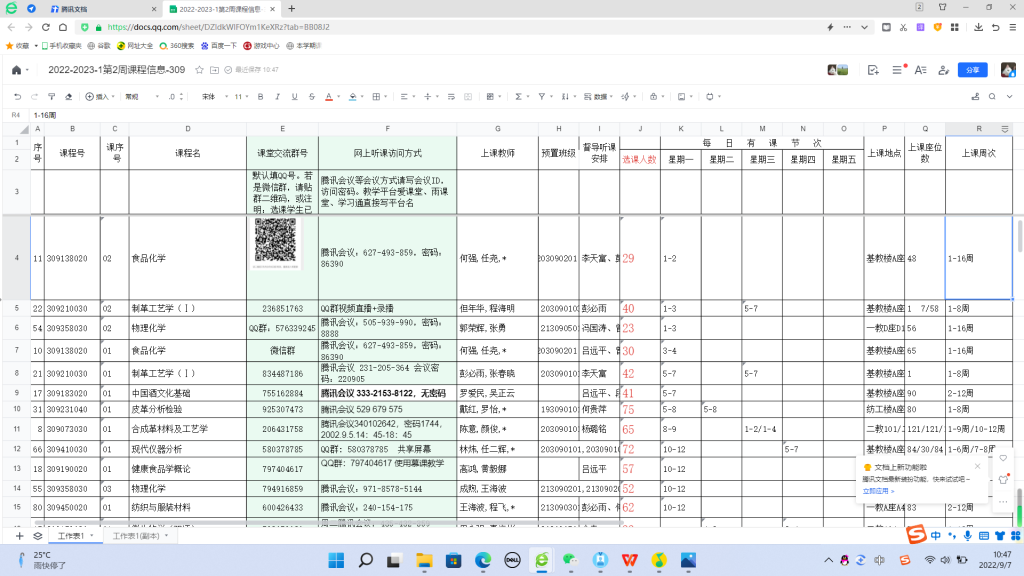
Task: Open the font color red A picker
Action: (x=328, y=97)
